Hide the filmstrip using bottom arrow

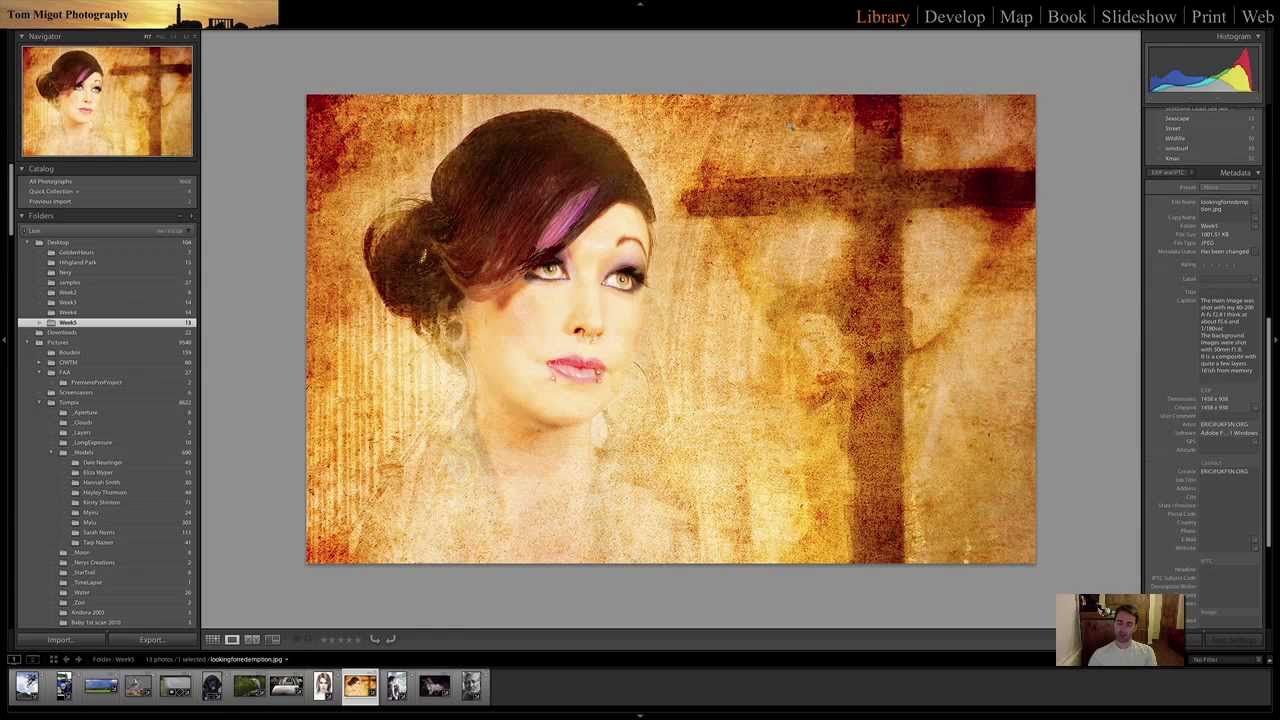(x=640, y=716)
